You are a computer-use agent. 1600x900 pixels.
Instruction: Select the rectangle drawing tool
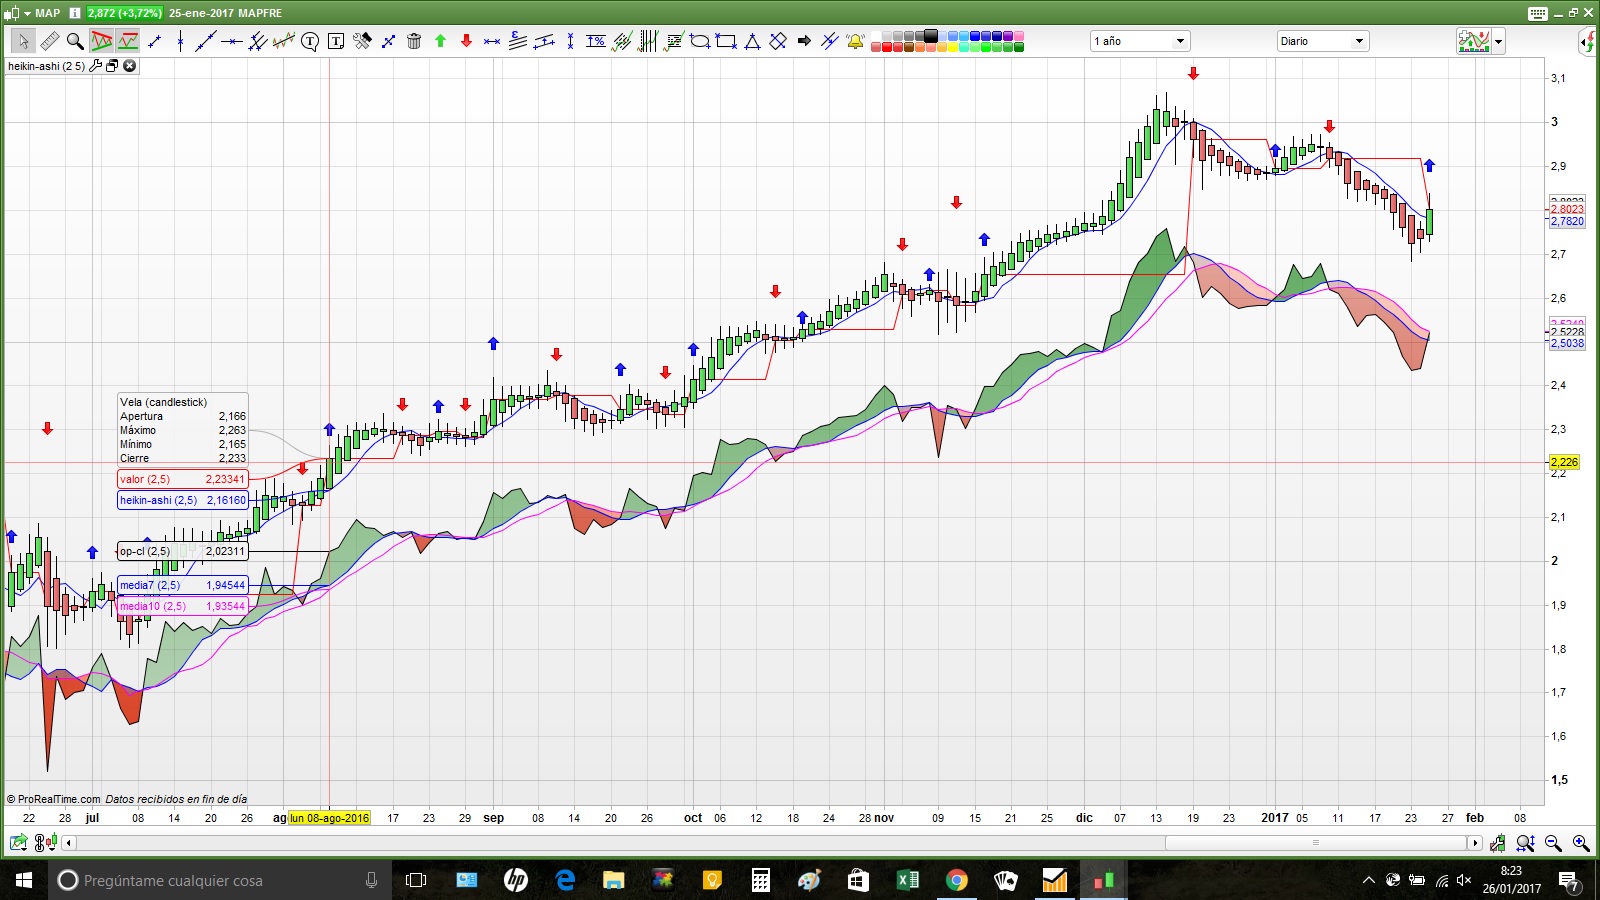coord(726,41)
